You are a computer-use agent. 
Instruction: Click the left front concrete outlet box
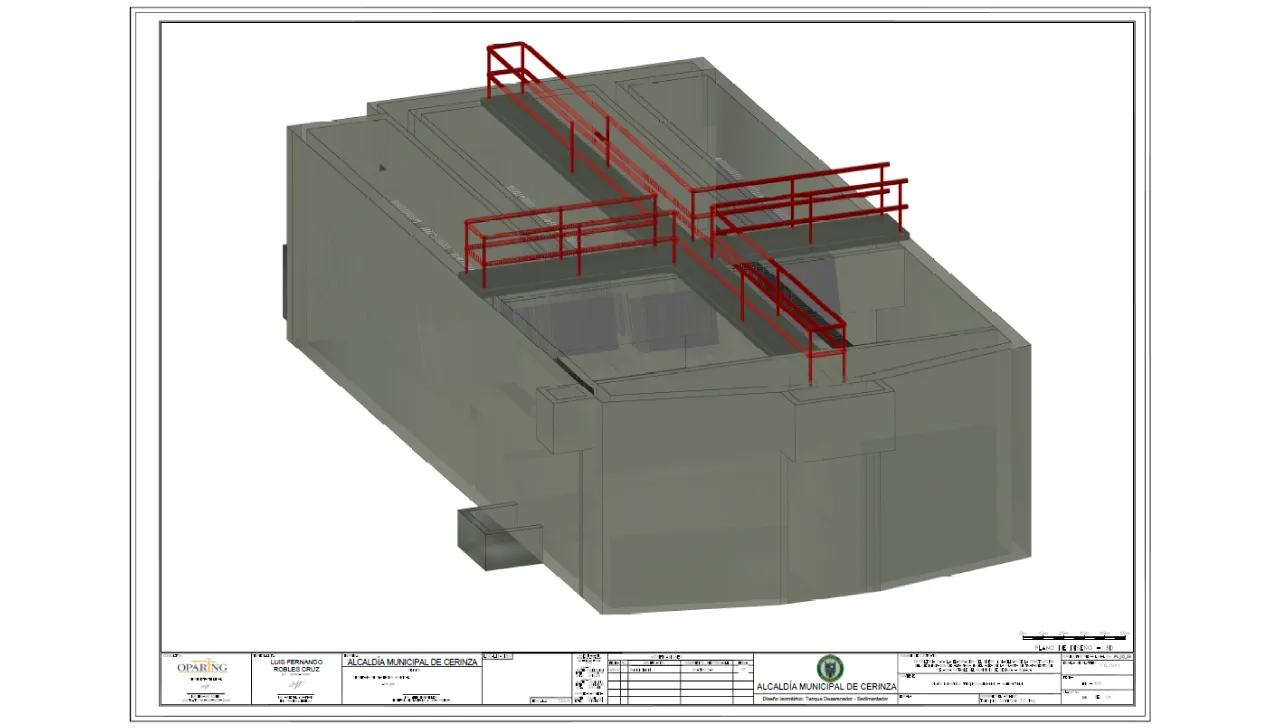567,417
